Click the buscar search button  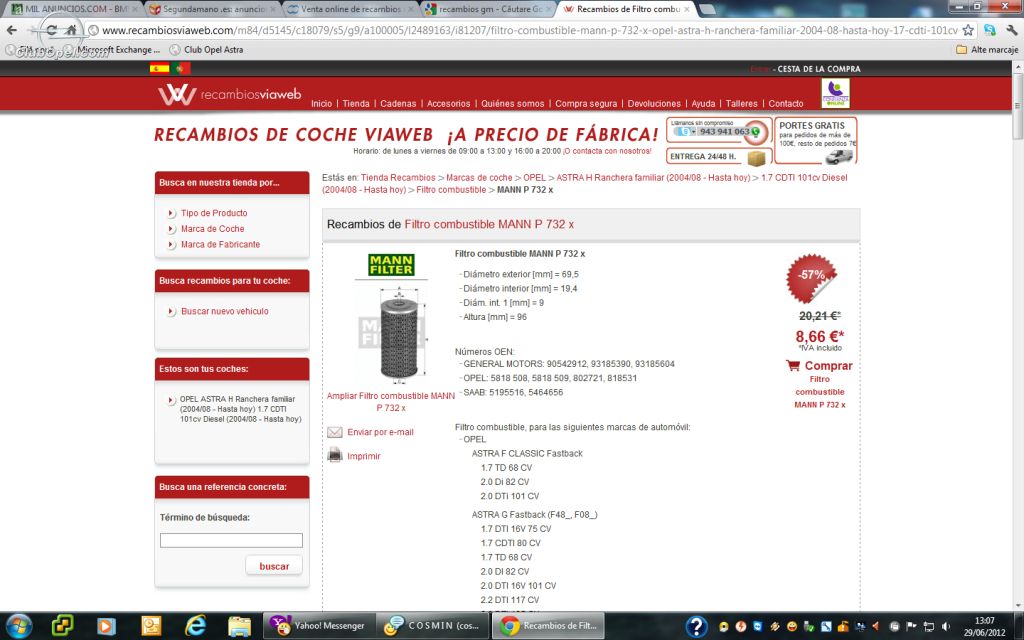(x=274, y=566)
